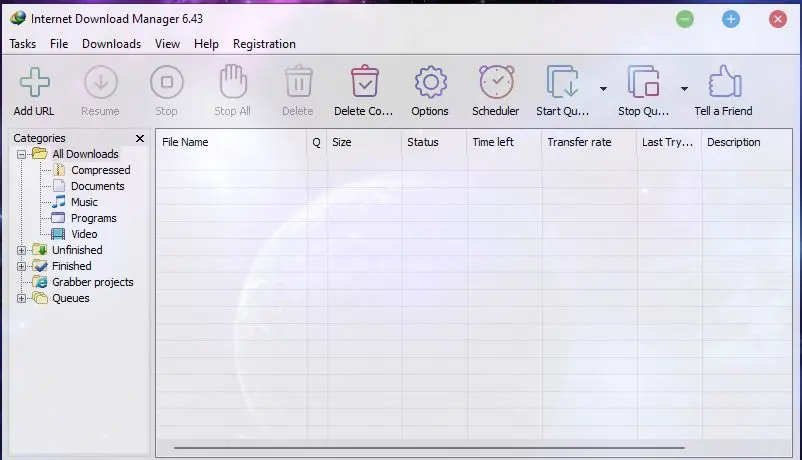The width and height of the screenshot is (802, 460).
Task: Click the Last Try column header
Action: (x=670, y=142)
